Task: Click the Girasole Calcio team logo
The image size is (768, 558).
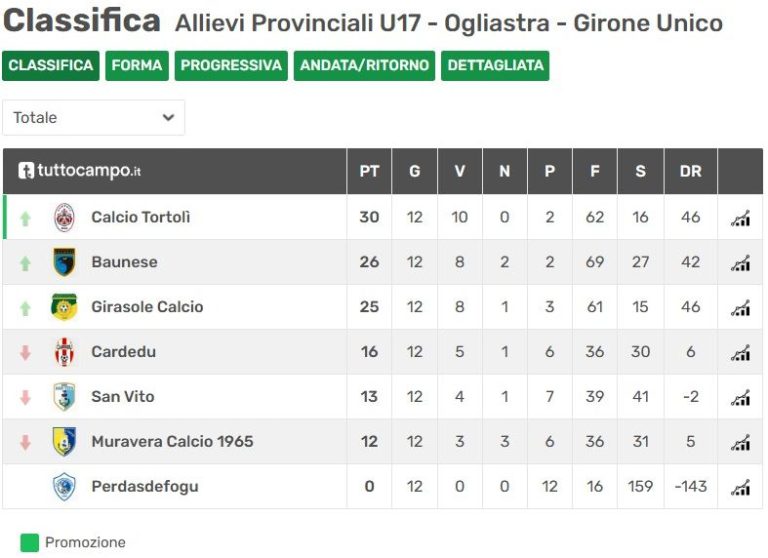Action: 64,307
